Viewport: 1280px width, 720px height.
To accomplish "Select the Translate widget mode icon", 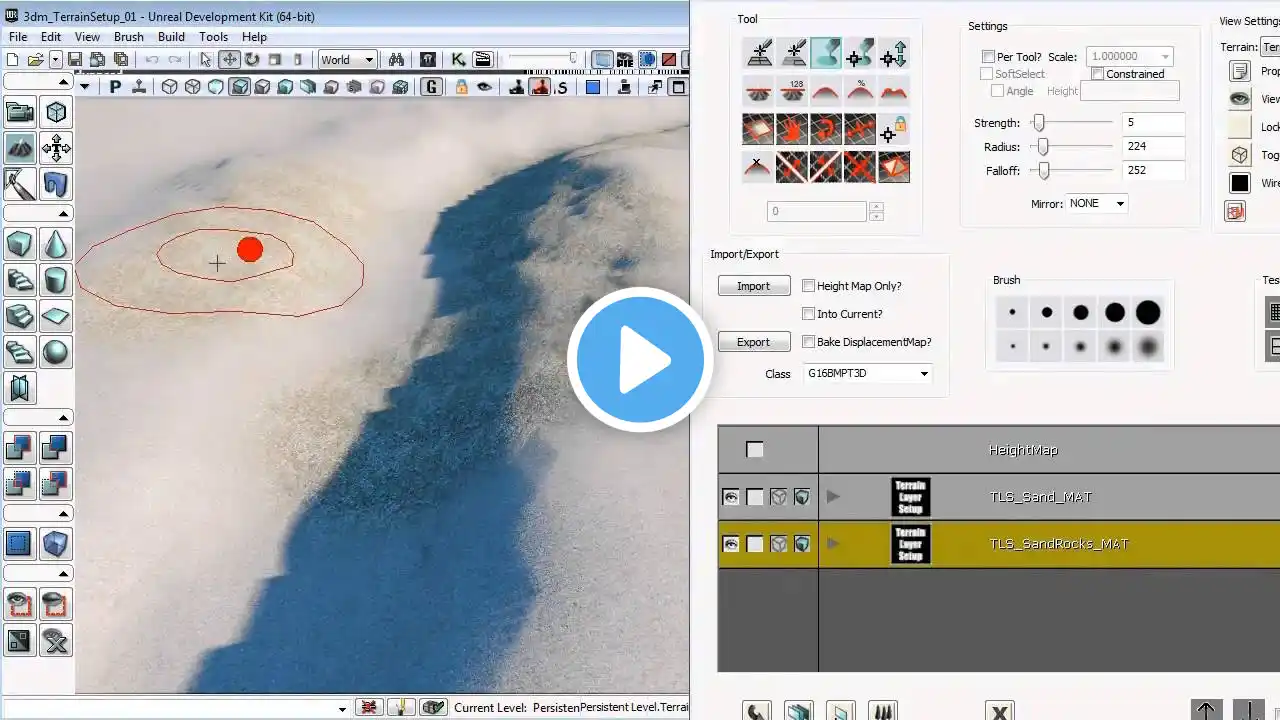I will tap(229, 60).
